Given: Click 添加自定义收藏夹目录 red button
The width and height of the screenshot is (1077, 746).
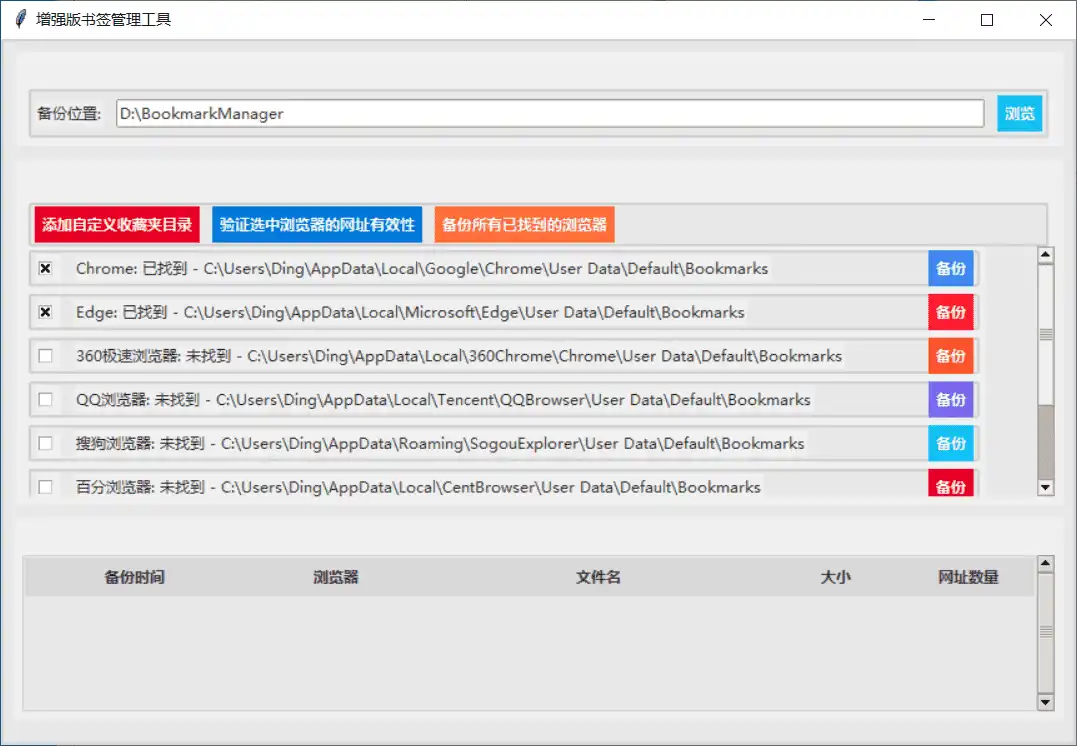Looking at the screenshot, I should 117,225.
